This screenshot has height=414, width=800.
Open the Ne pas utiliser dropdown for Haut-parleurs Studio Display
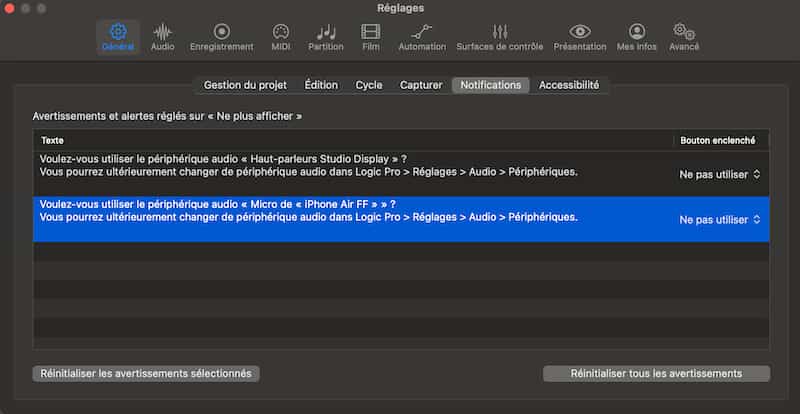tap(719, 175)
